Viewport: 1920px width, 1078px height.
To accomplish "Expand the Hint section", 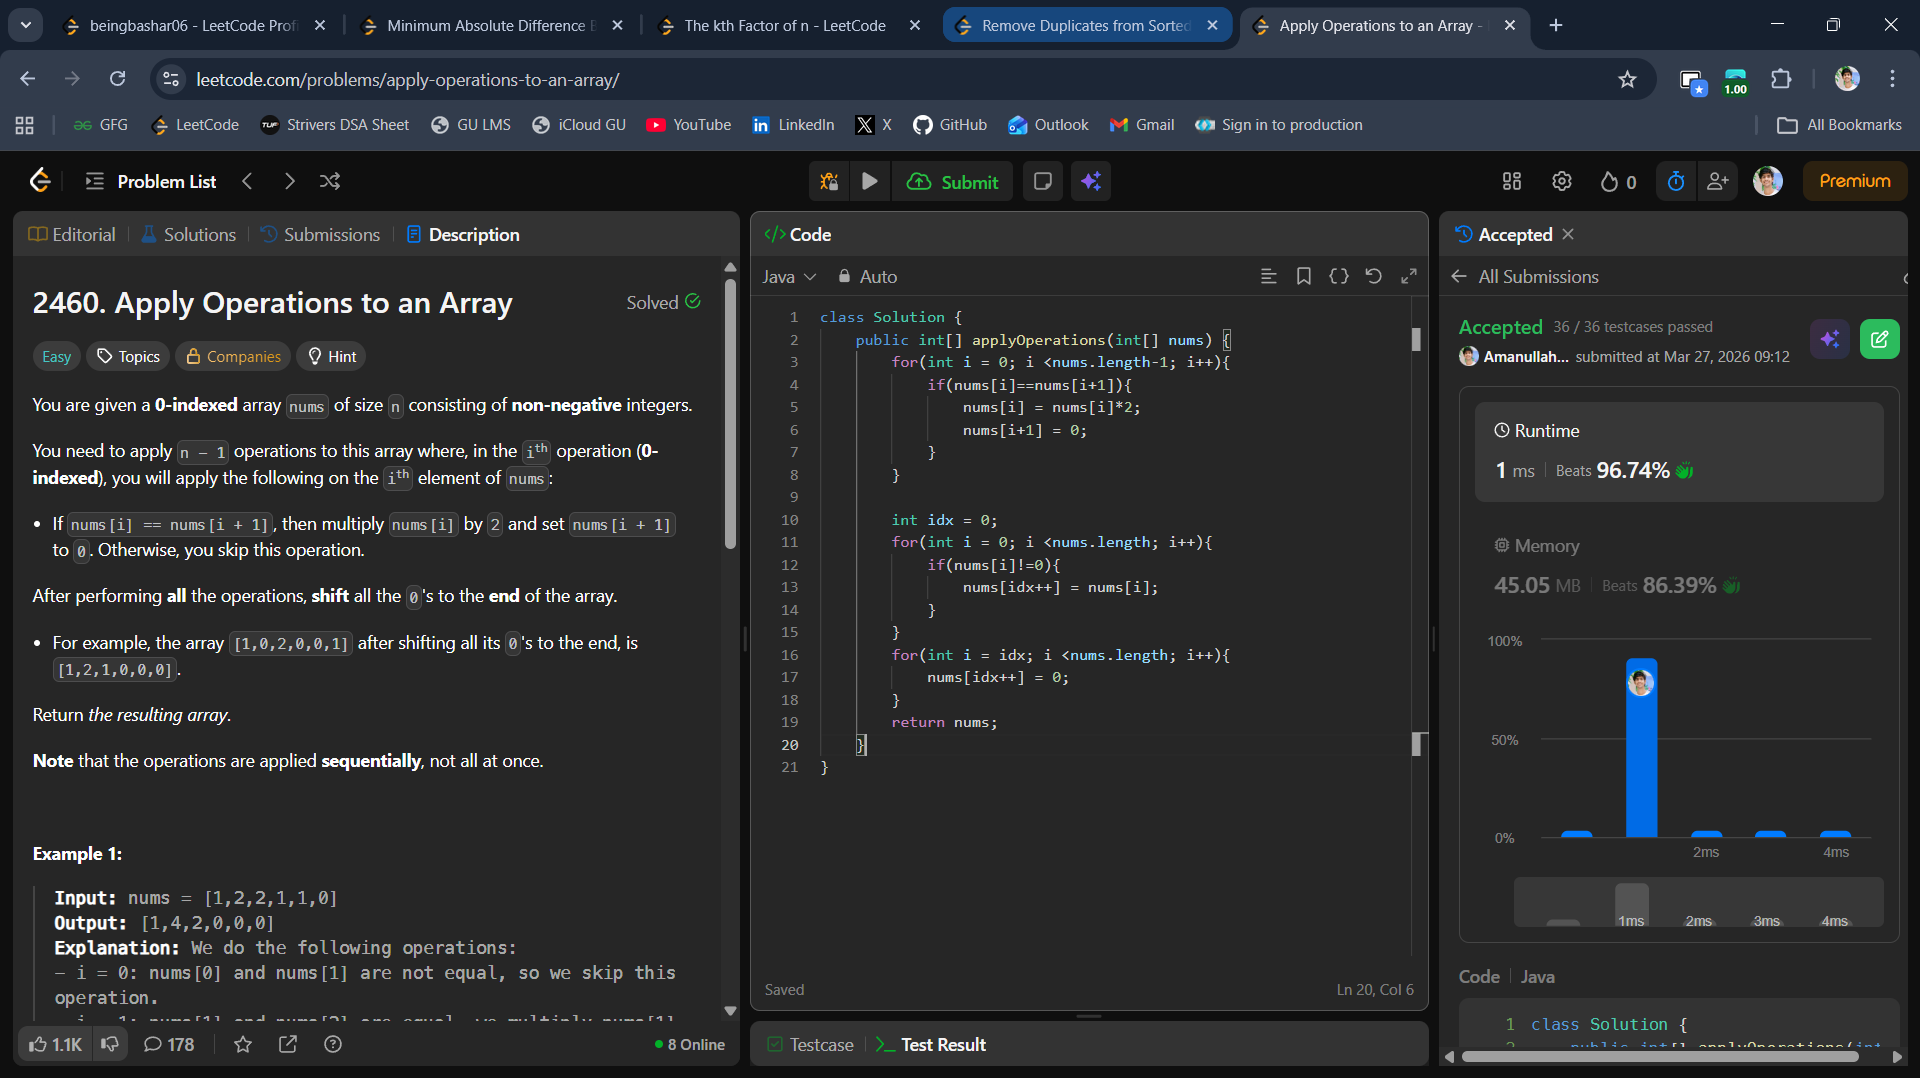I will pos(331,356).
